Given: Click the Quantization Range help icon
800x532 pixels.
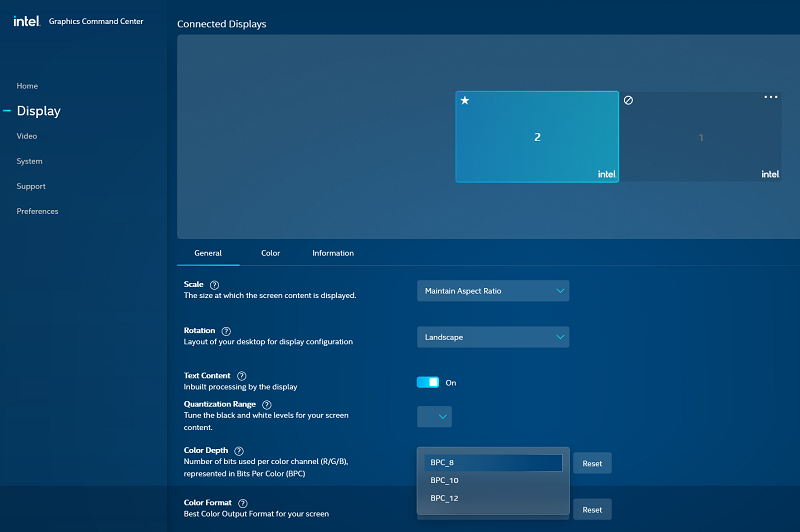Looking at the screenshot, I should [x=266, y=405].
